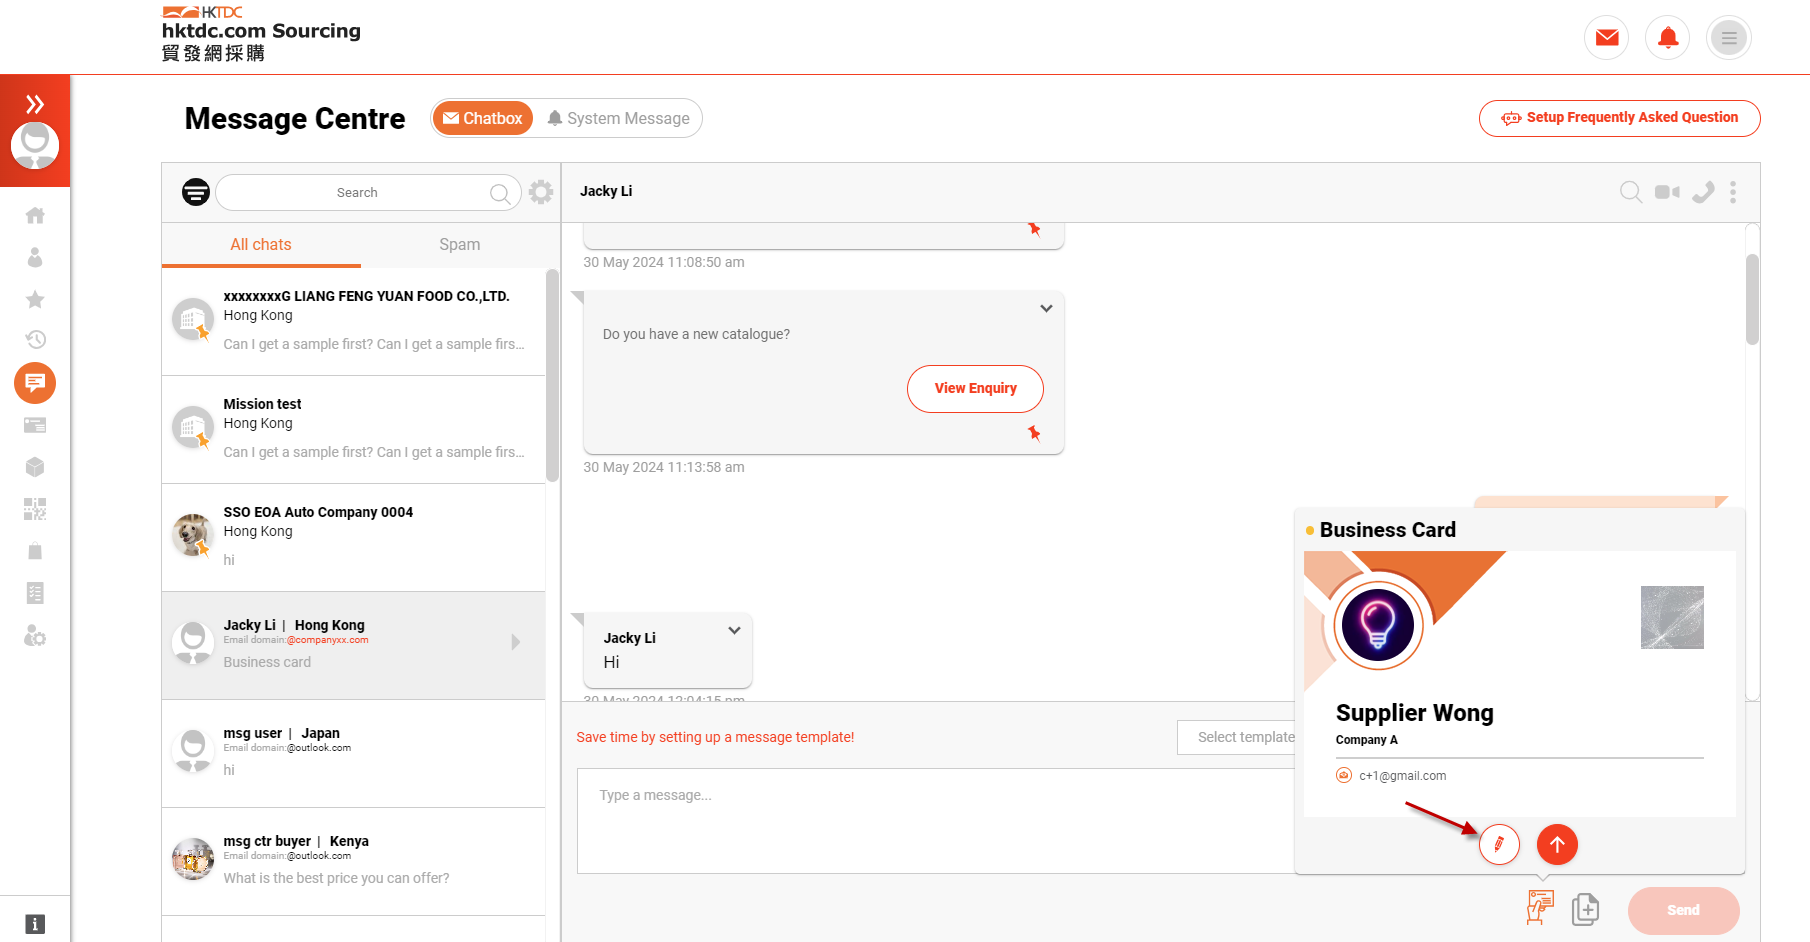This screenshot has height=942, width=1810.
Task: Click the lightbulb avatar on business card
Action: (1378, 625)
